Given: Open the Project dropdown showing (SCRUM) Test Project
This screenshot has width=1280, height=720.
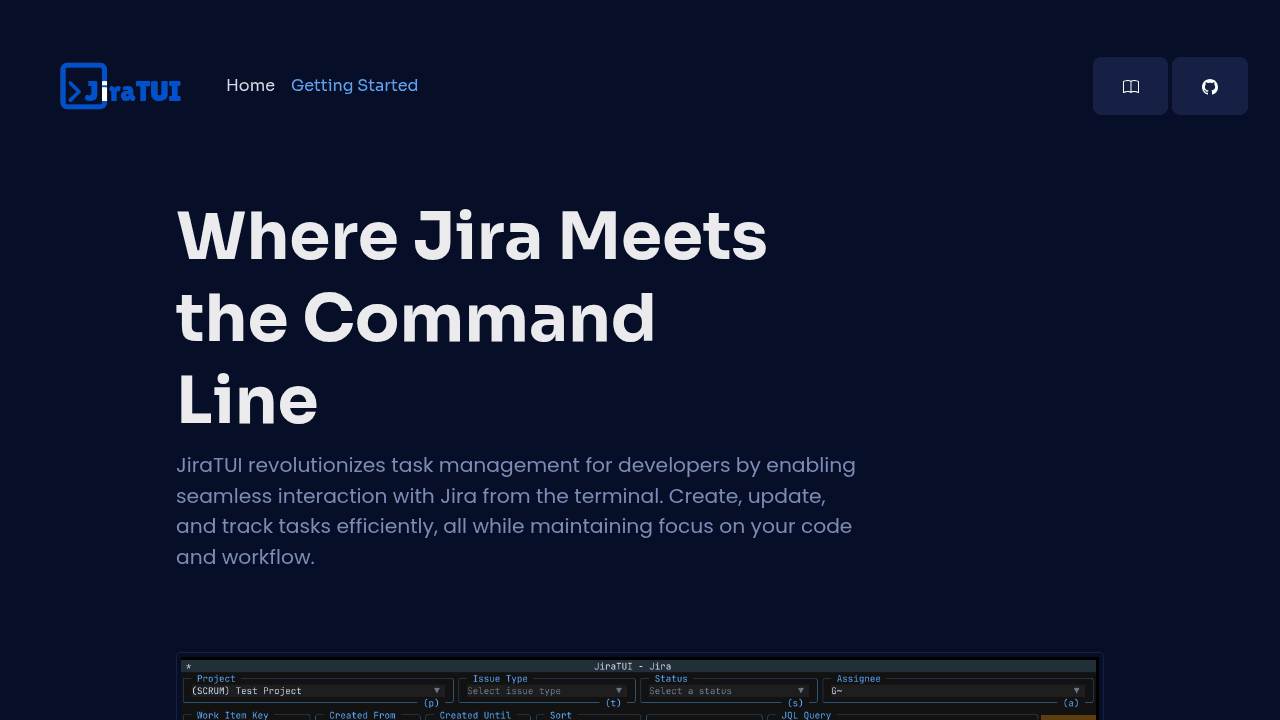Looking at the screenshot, I should 317,690.
